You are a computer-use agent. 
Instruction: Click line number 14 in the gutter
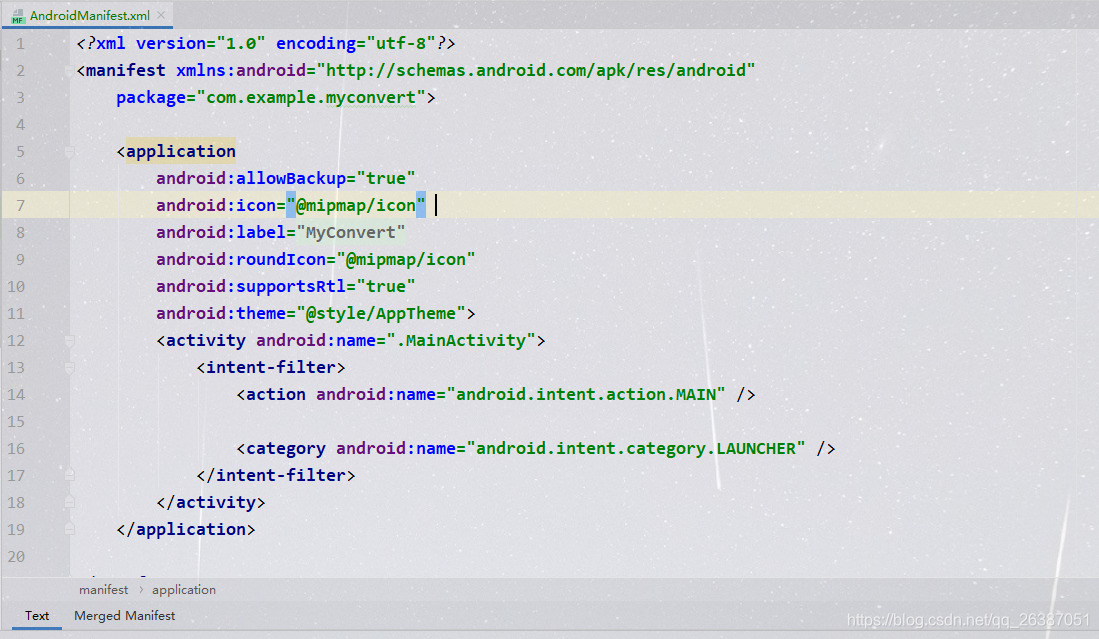tap(16, 394)
